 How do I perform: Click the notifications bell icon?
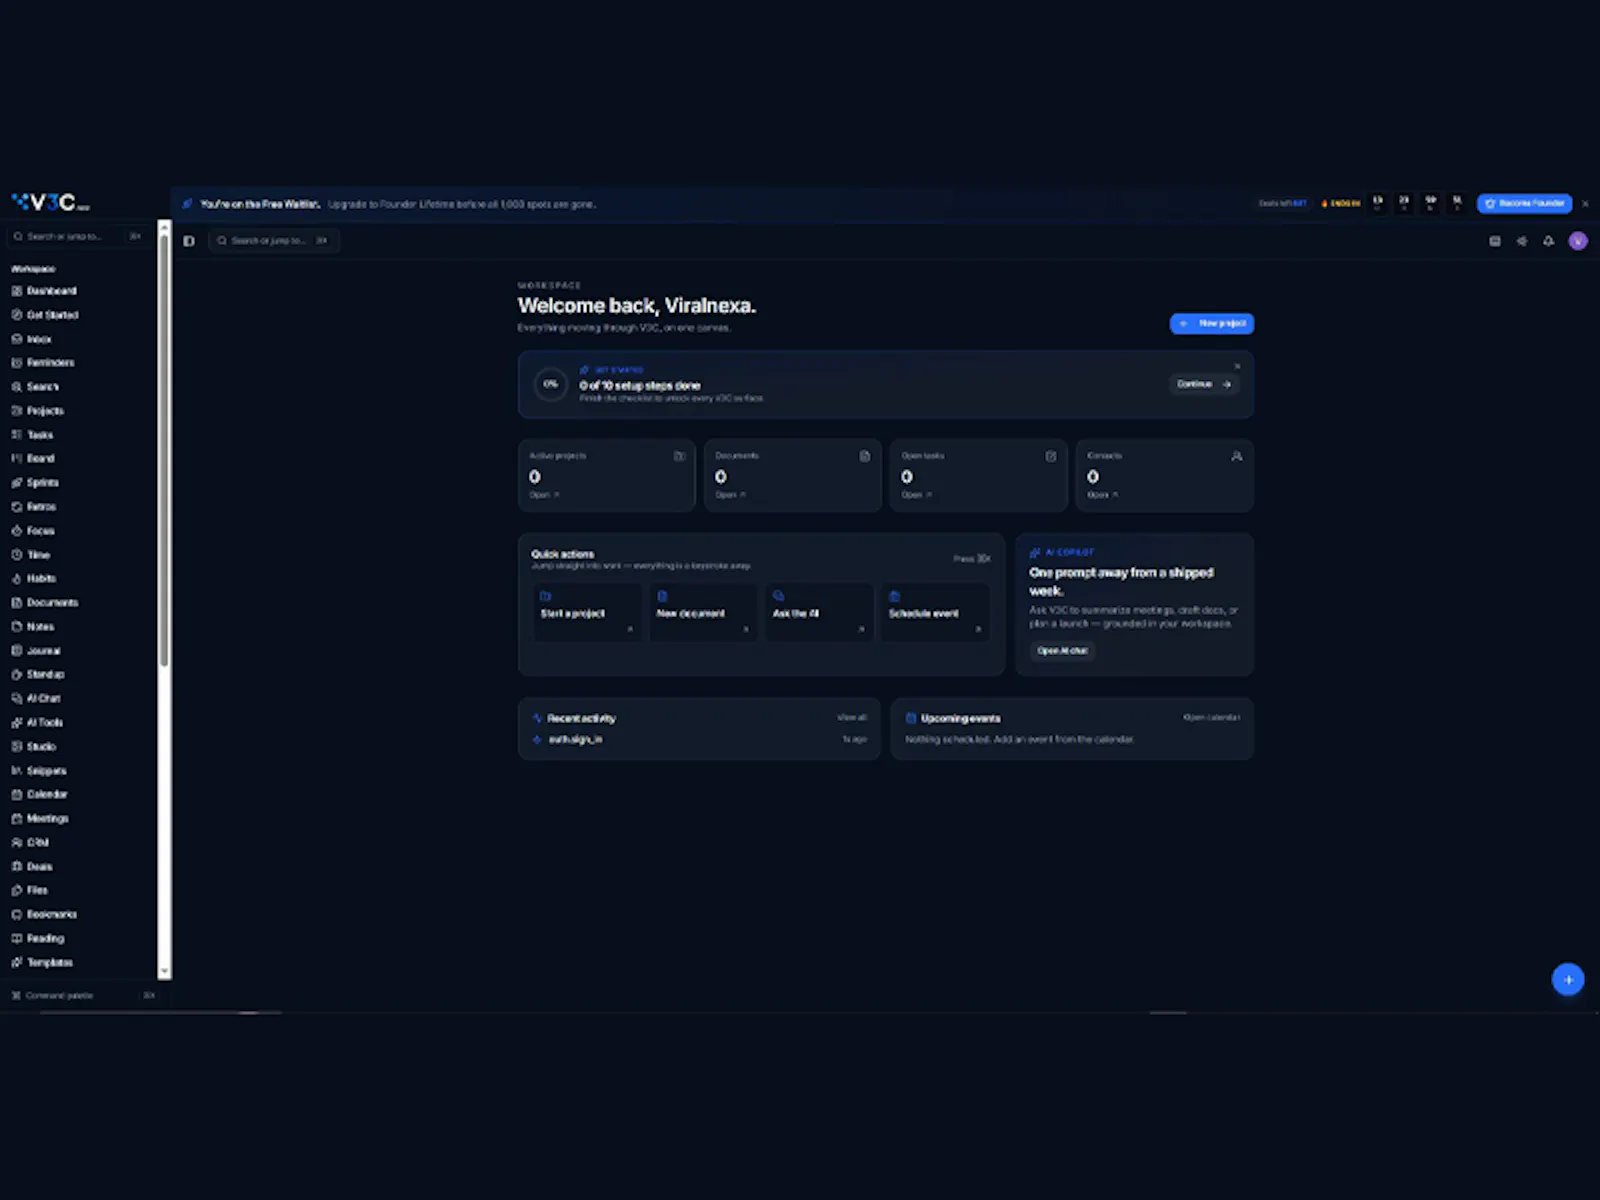tap(1548, 241)
